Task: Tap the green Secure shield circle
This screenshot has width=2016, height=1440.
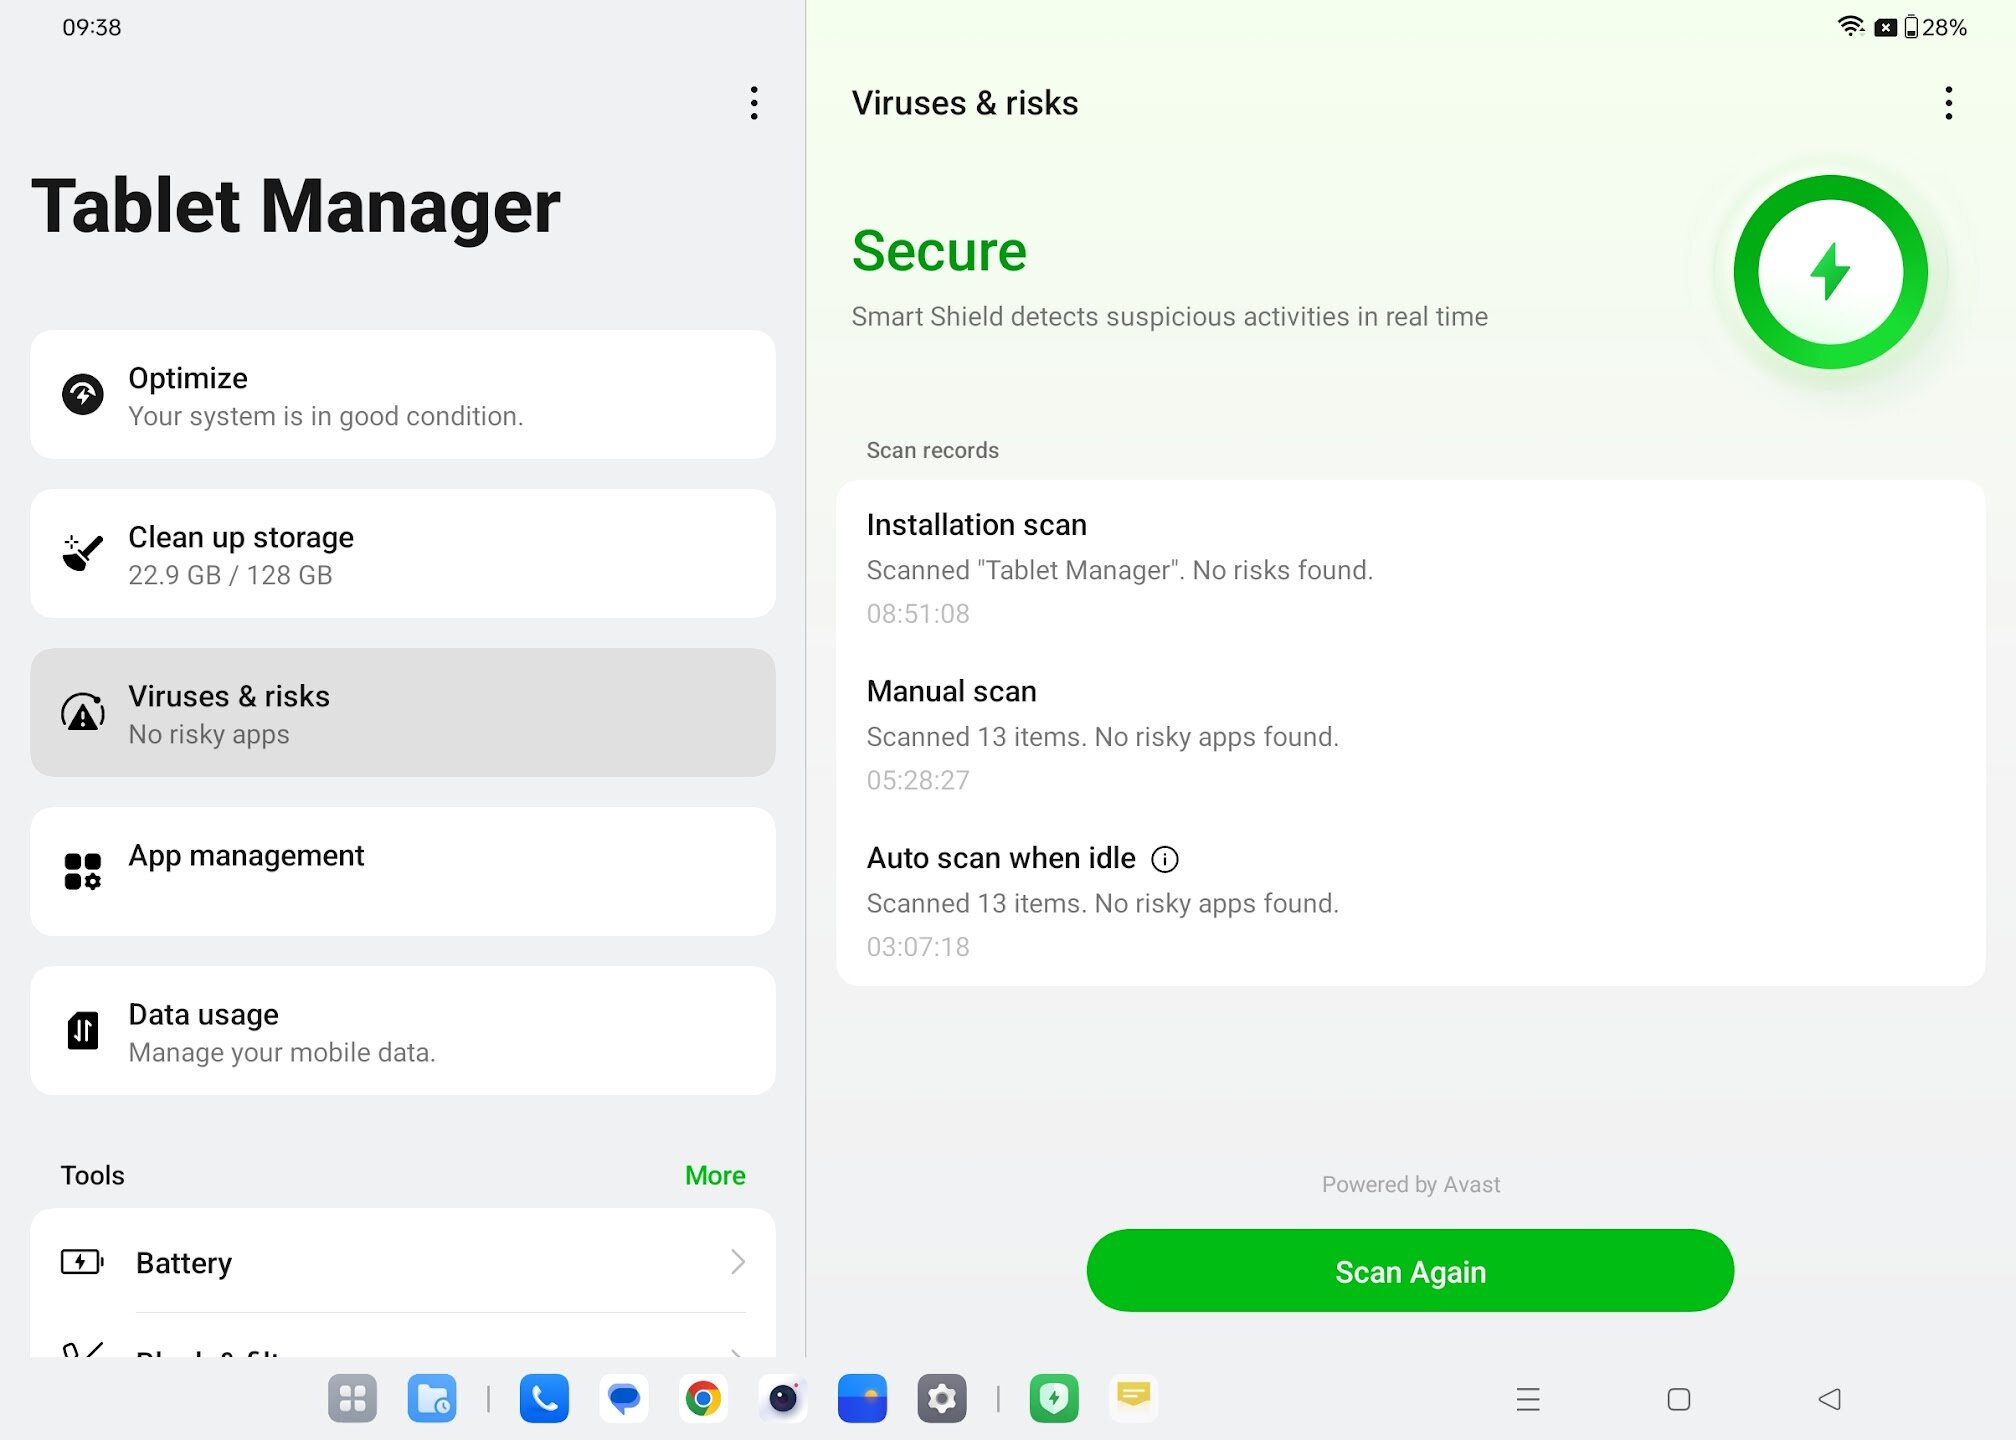Action: [x=1829, y=272]
